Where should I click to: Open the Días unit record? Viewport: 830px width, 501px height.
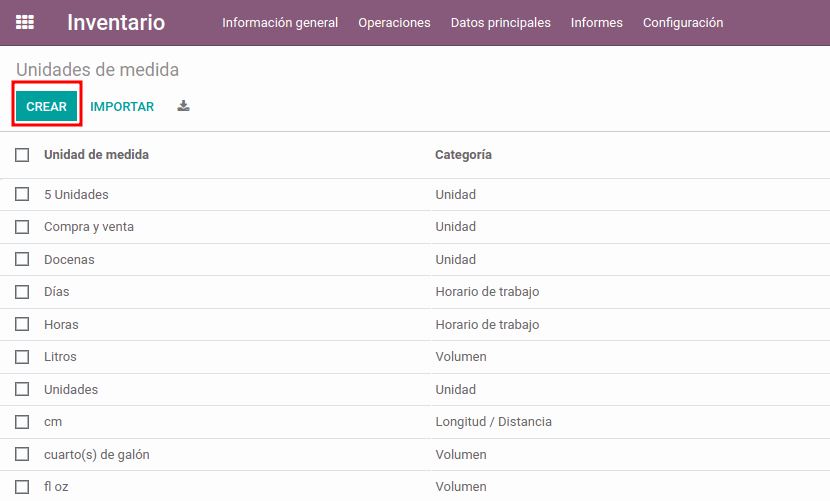[57, 292]
